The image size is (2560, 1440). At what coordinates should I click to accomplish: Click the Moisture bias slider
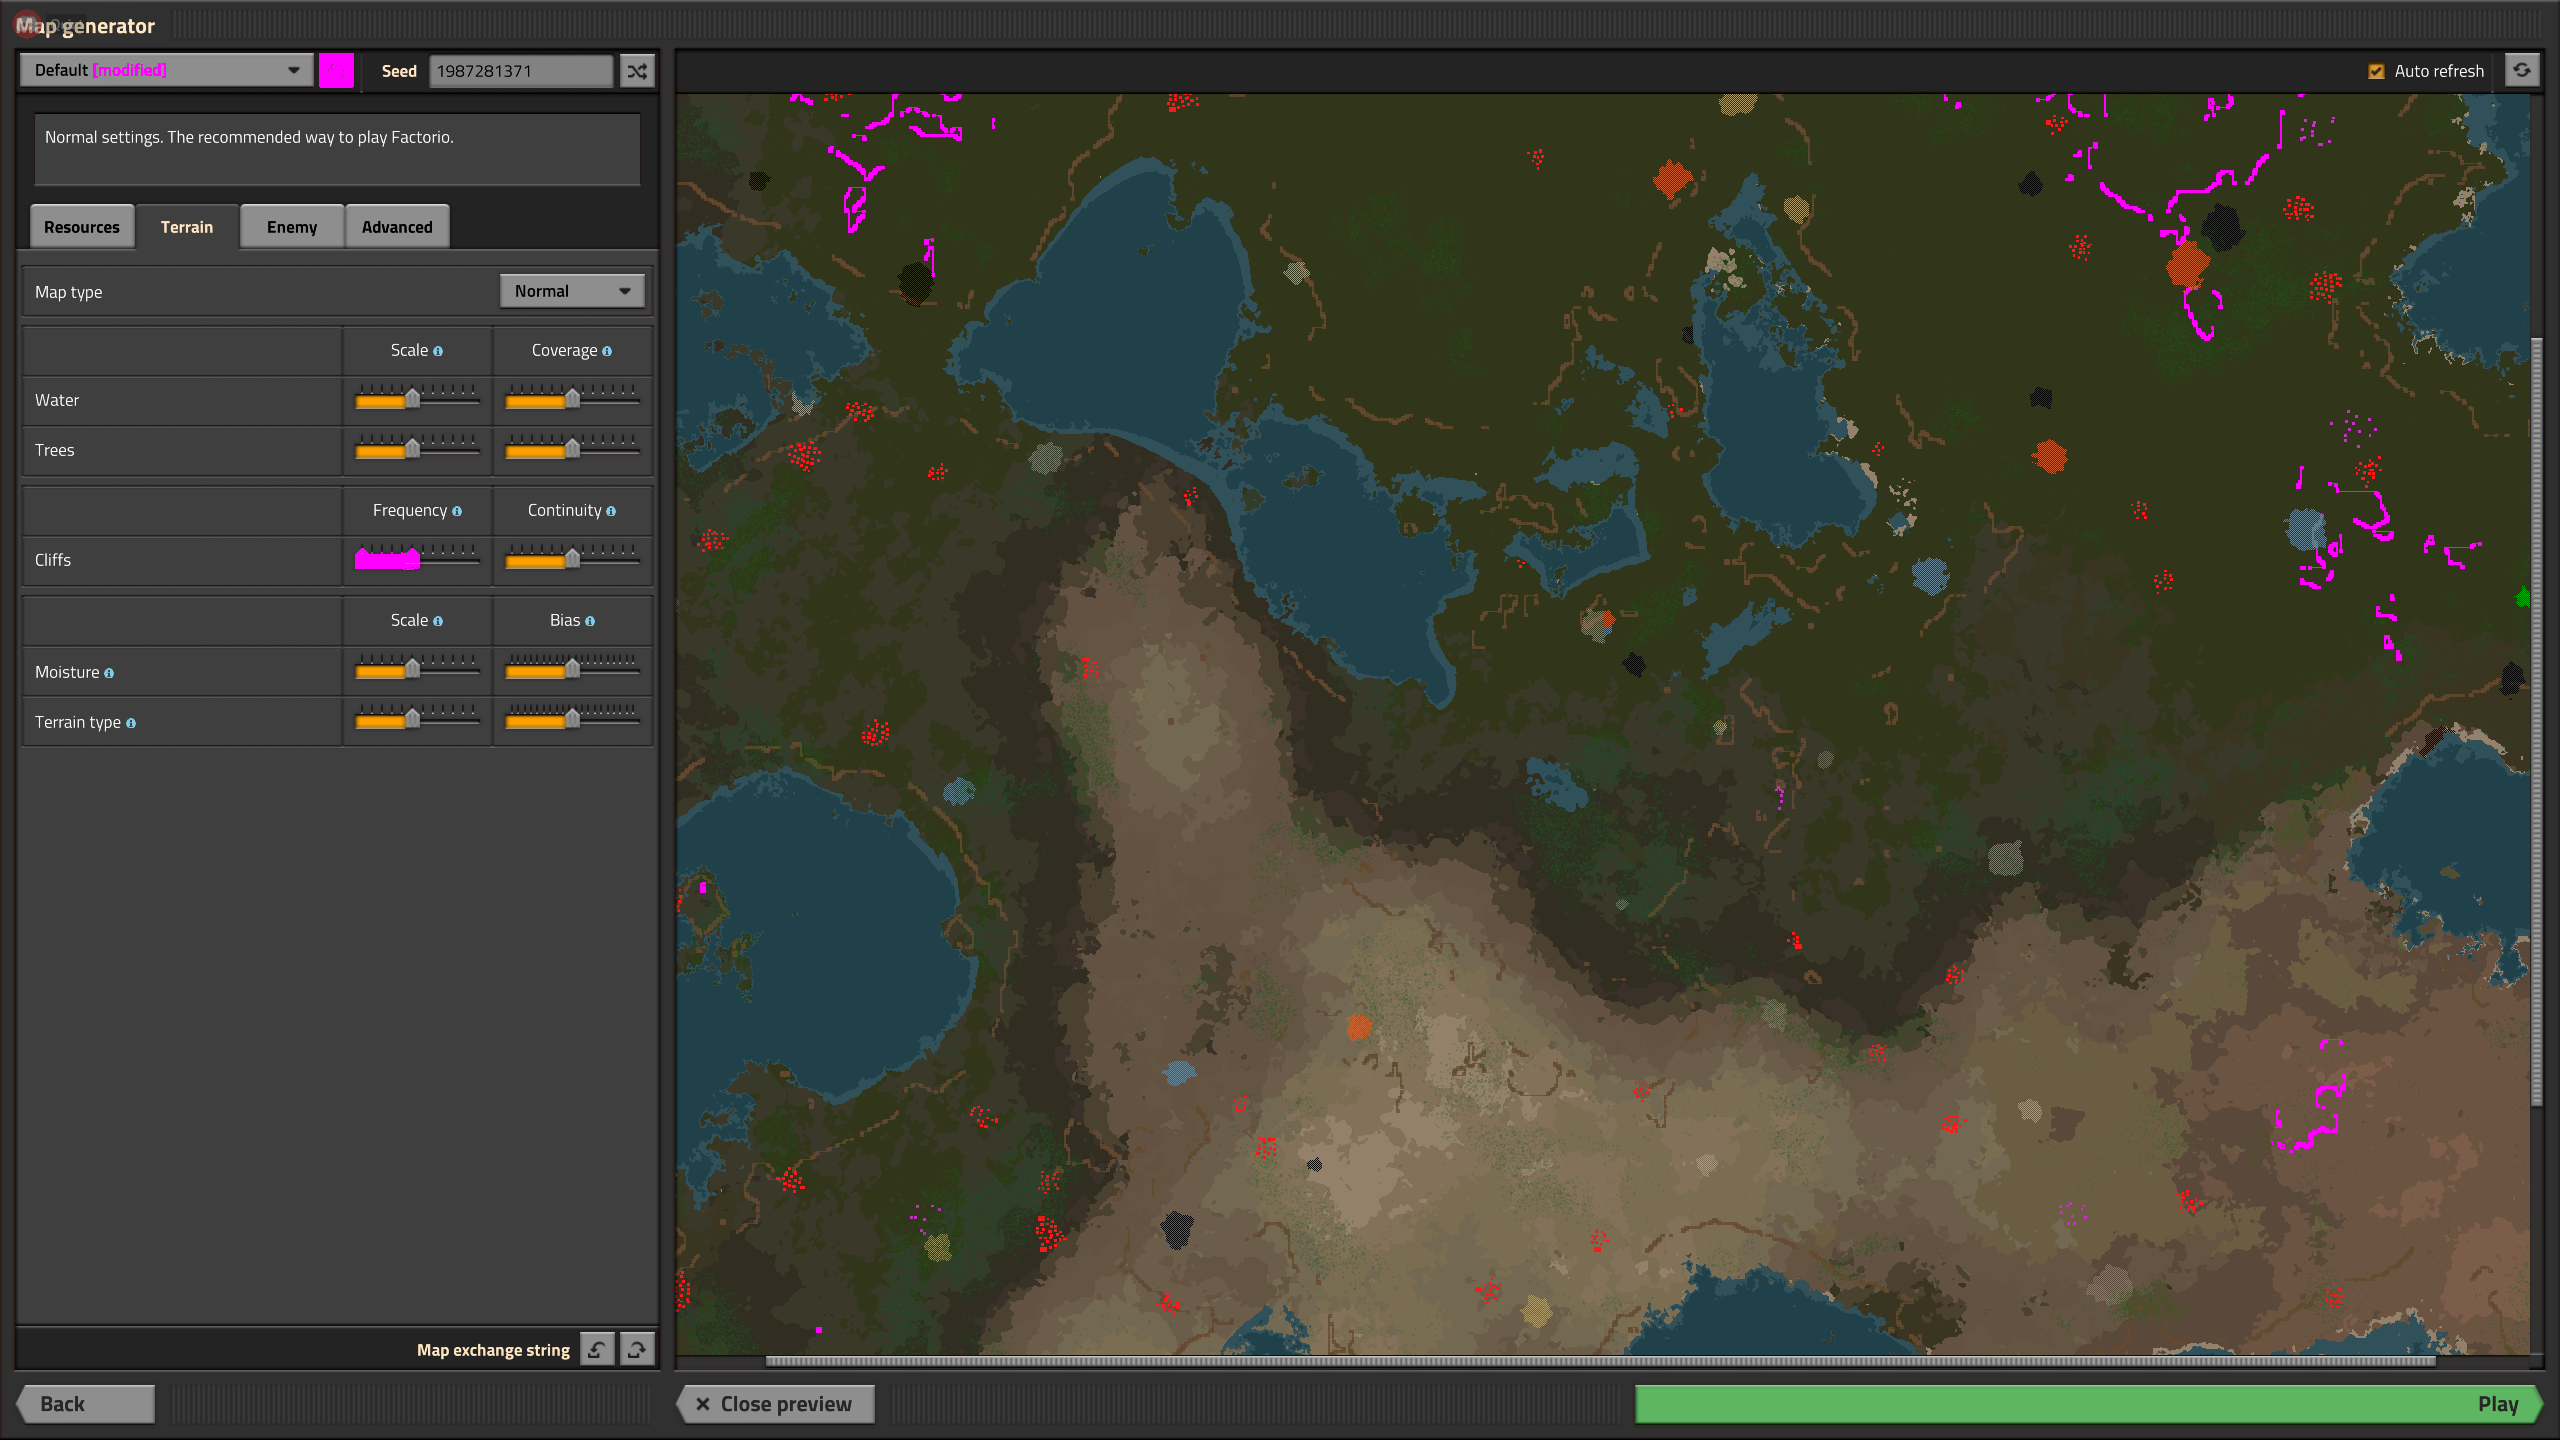pos(572,668)
